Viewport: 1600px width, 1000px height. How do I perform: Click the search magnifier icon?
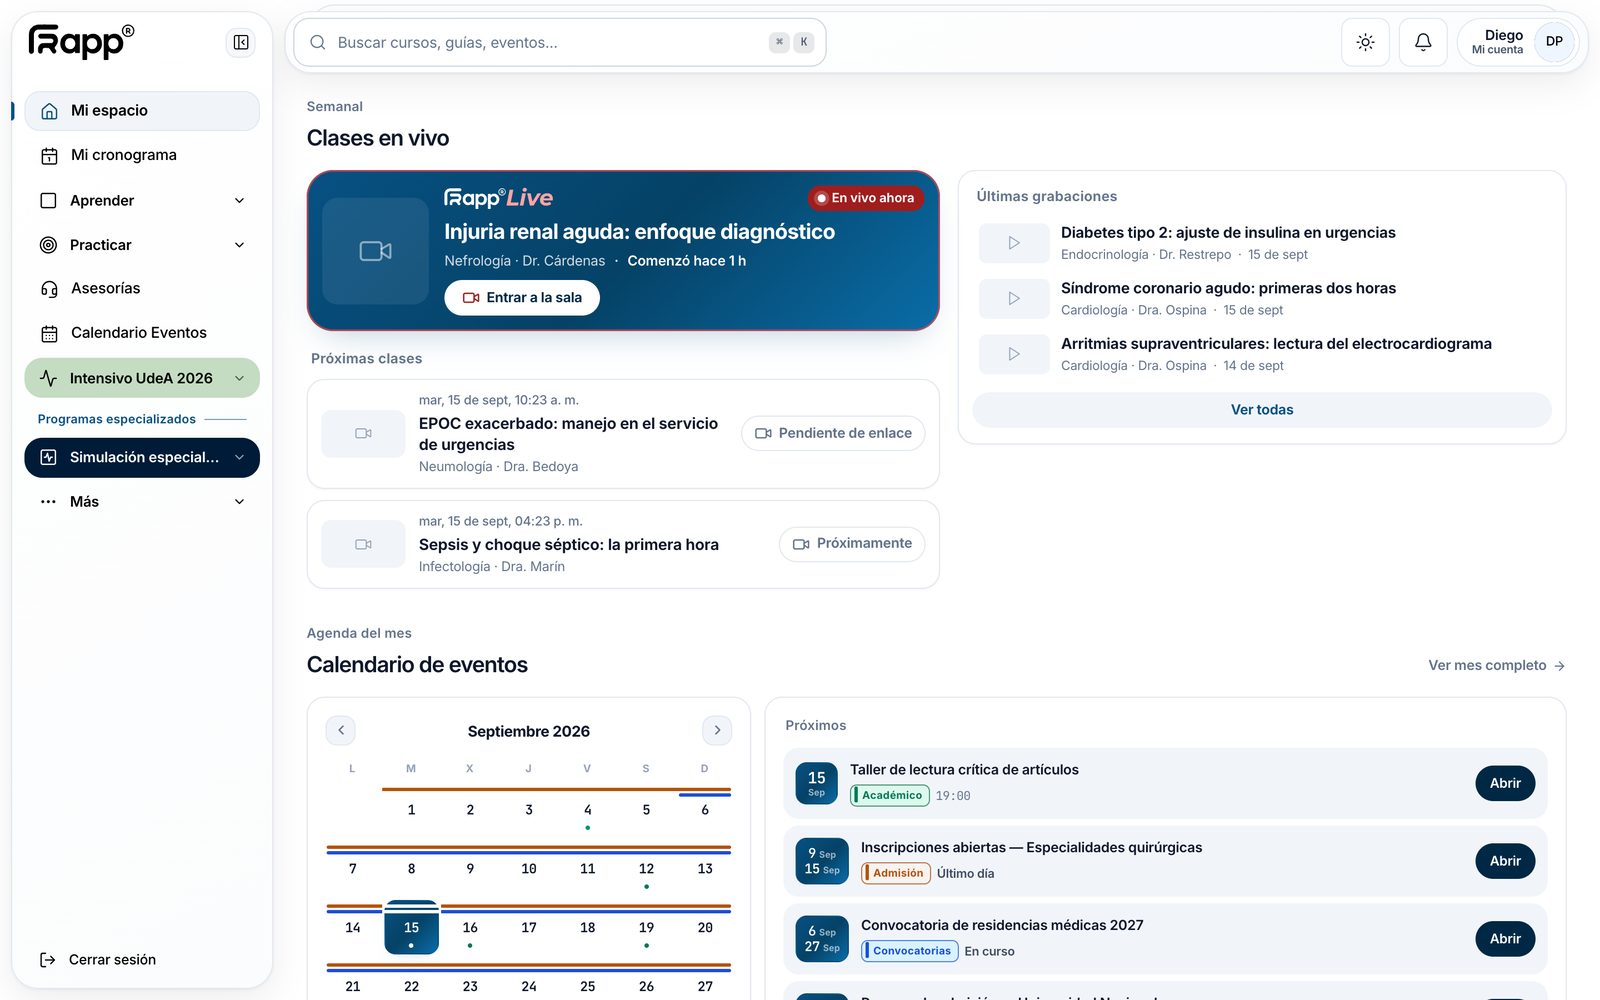click(x=318, y=42)
